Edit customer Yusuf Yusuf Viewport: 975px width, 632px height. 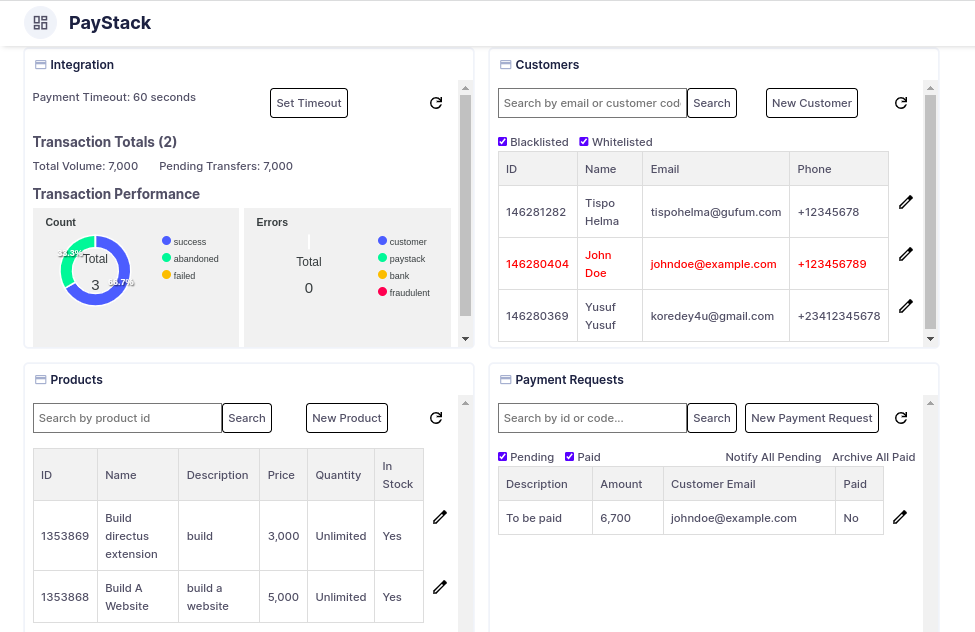coord(906,306)
